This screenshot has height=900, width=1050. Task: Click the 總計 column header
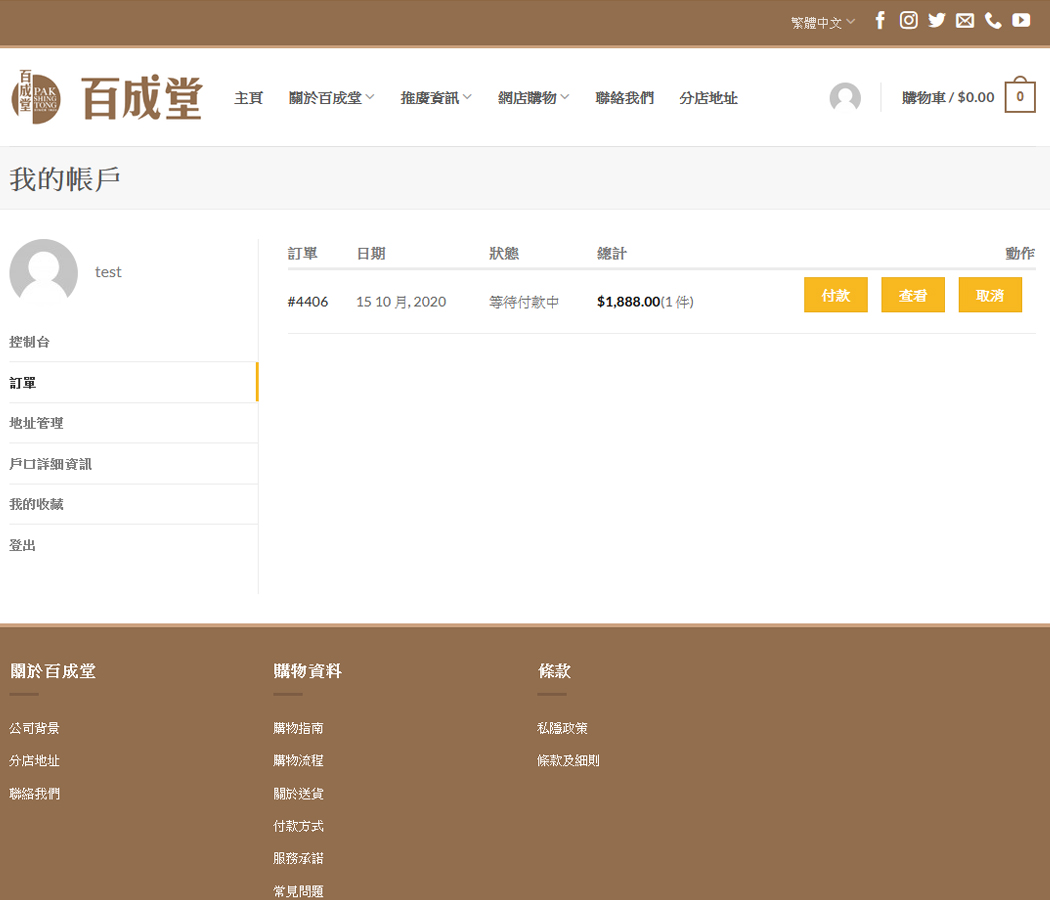[x=612, y=253]
